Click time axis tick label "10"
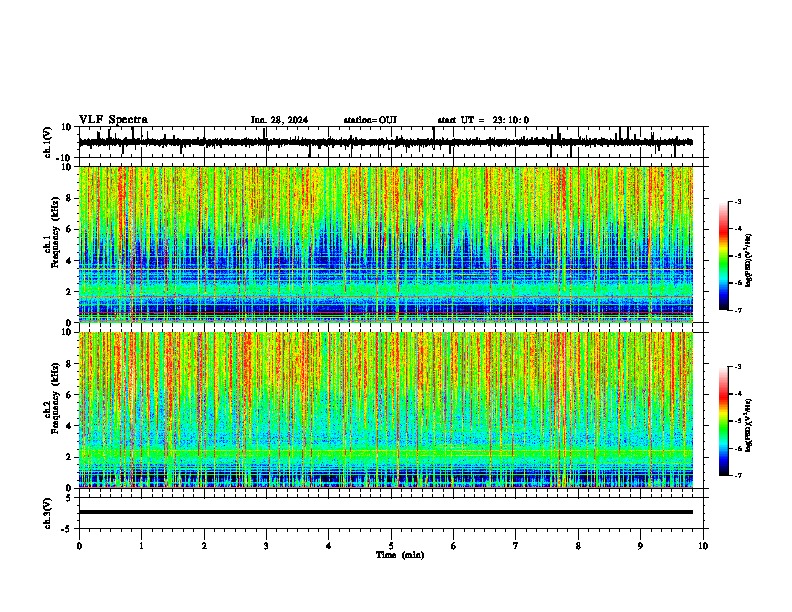This screenshot has width=792, height=612. click(703, 546)
